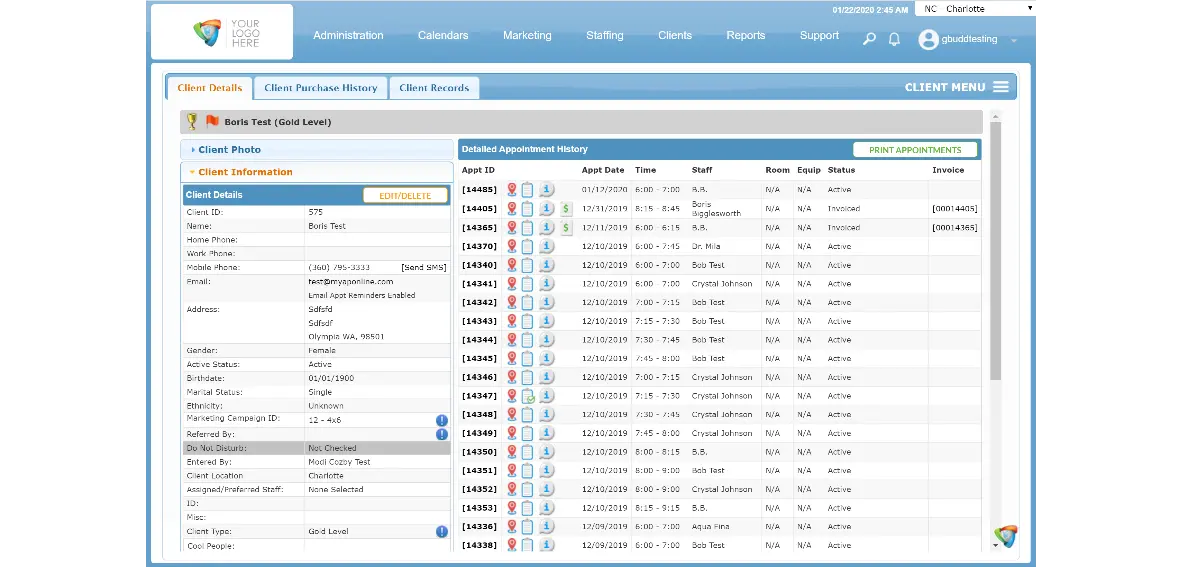Viewport: 1182px width, 567px height.
Task: Open the clipboard icon for appointment 14350
Action: tap(528, 452)
